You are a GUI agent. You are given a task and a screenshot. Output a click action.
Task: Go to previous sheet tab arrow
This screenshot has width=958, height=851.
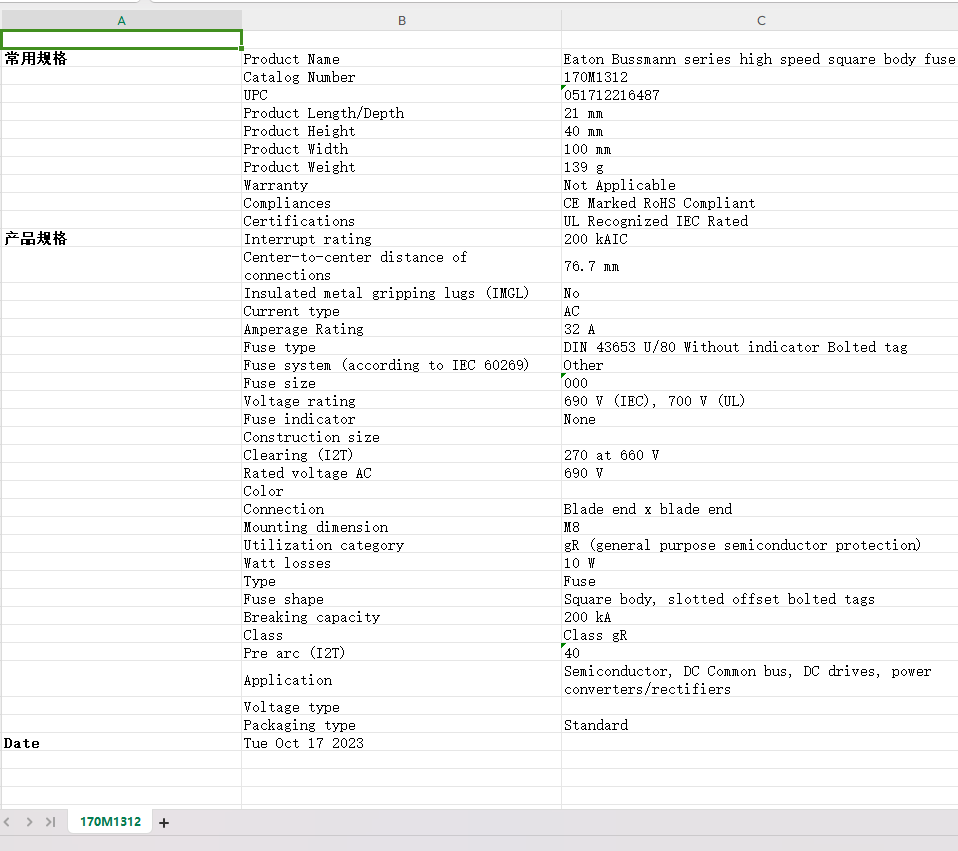7,822
